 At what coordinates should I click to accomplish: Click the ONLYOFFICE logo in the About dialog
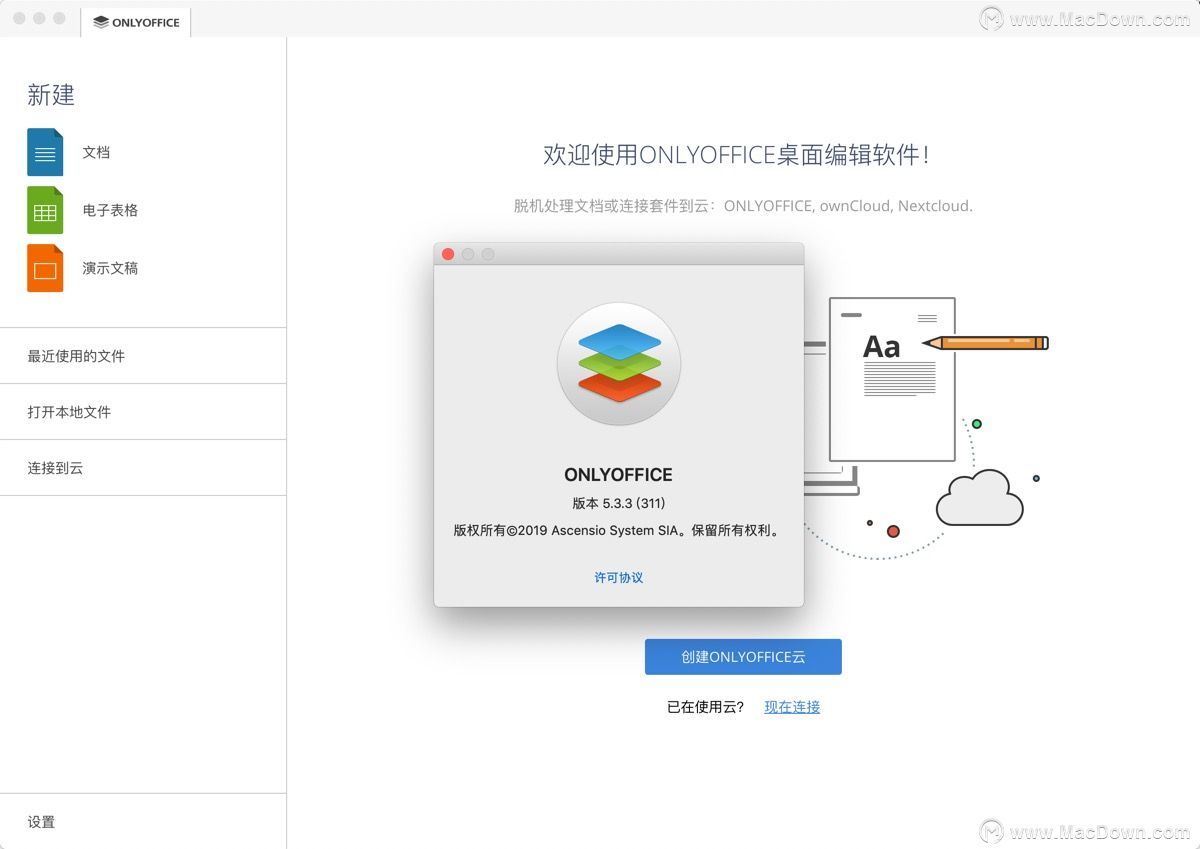pyautogui.click(x=619, y=364)
